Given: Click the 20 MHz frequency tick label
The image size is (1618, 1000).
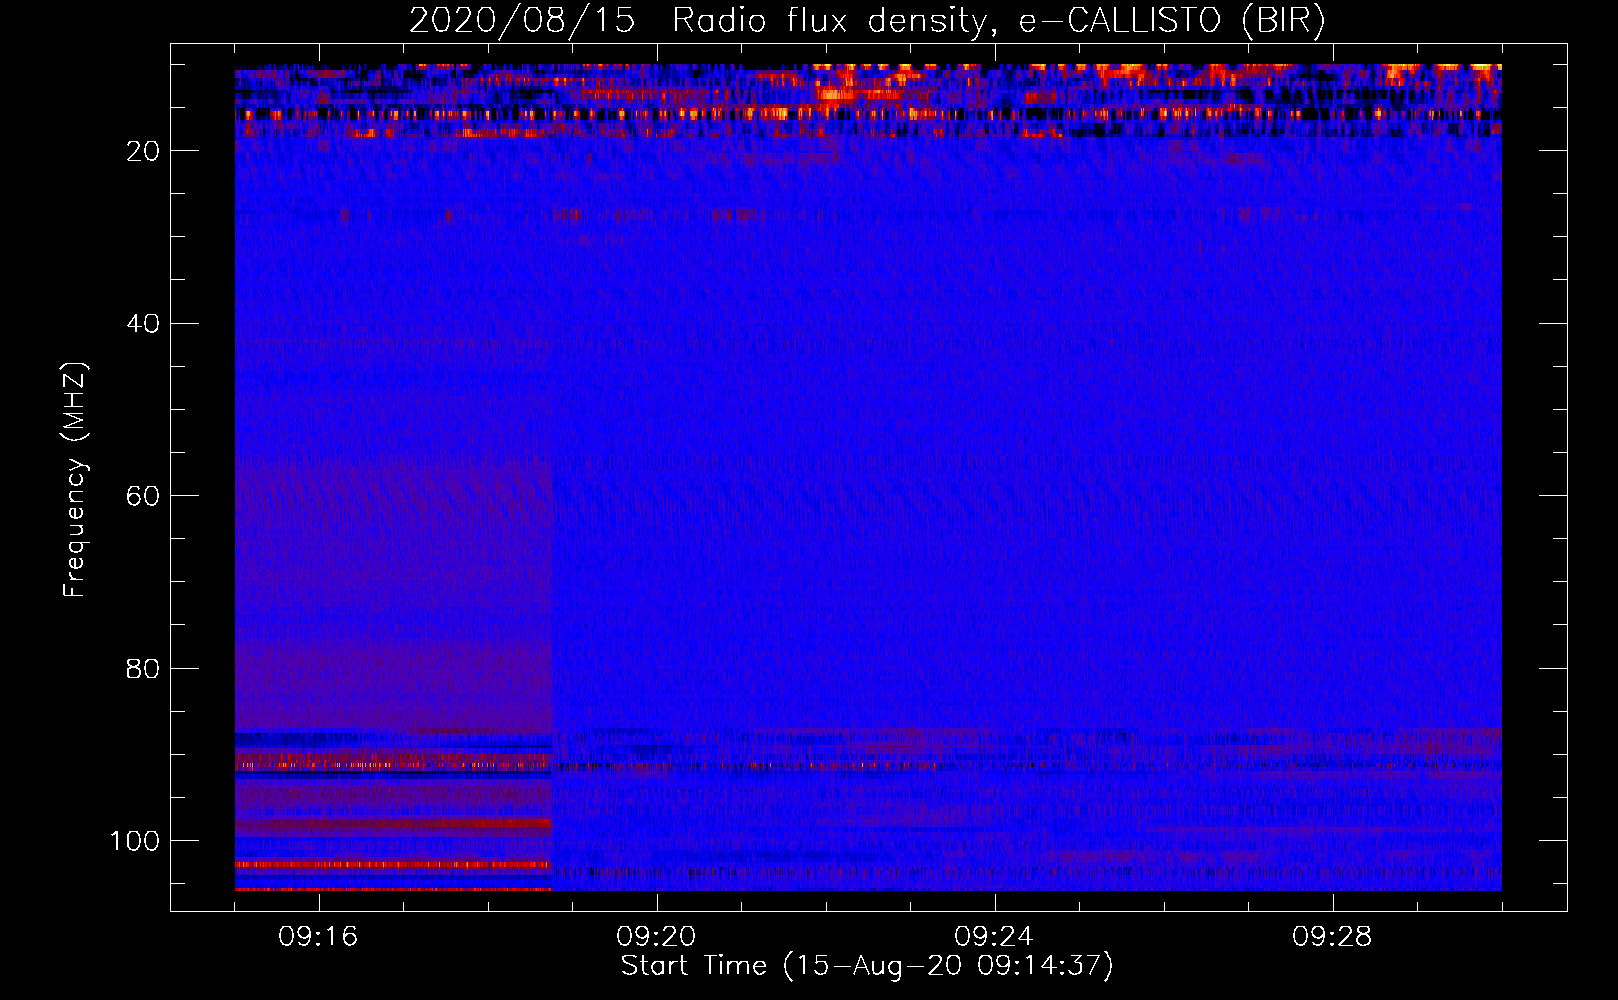Looking at the screenshot, I should tap(144, 151).
